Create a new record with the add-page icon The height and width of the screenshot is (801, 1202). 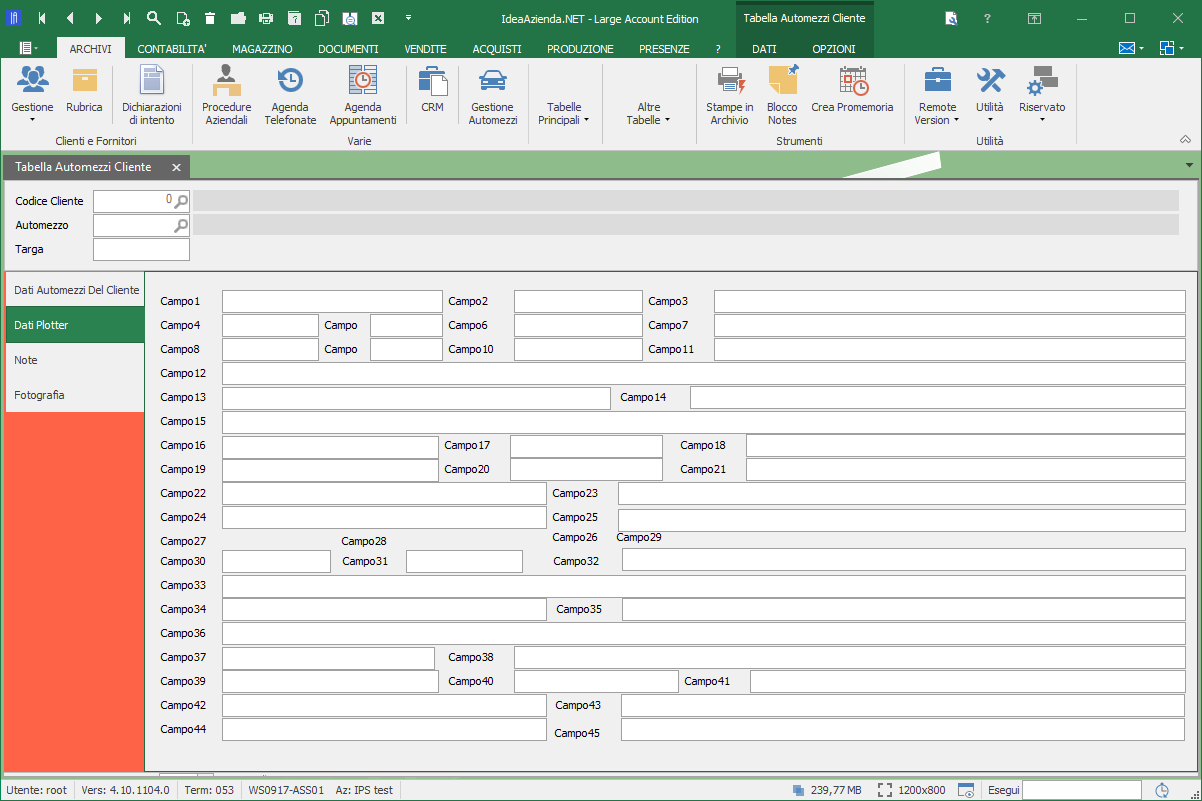(x=182, y=18)
